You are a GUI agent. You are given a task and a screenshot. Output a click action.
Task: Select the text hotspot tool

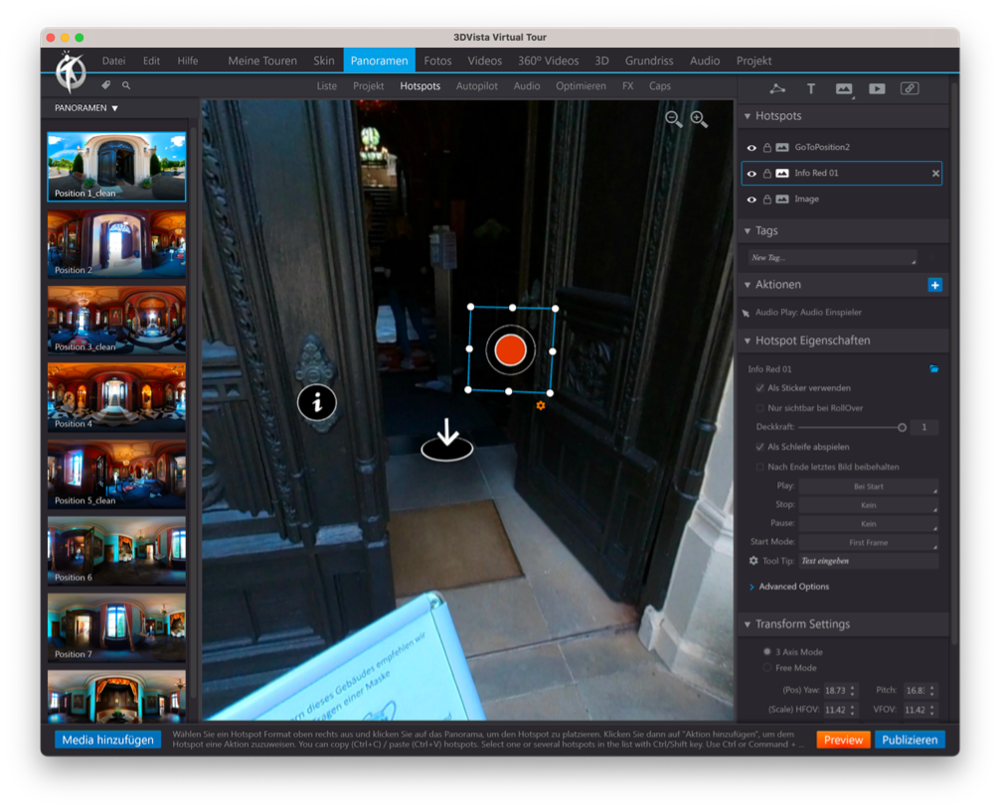(x=811, y=89)
